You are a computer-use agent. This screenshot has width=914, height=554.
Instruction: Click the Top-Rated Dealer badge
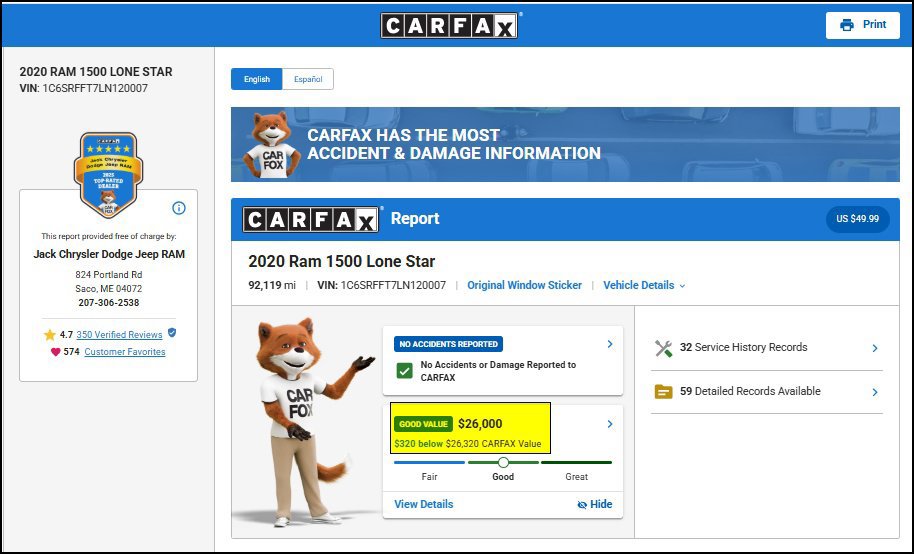(108, 174)
